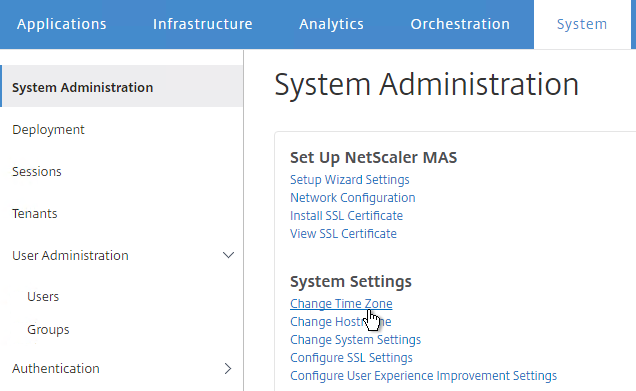Select System Administration in sidebar
The image size is (636, 391).
click(x=122, y=86)
